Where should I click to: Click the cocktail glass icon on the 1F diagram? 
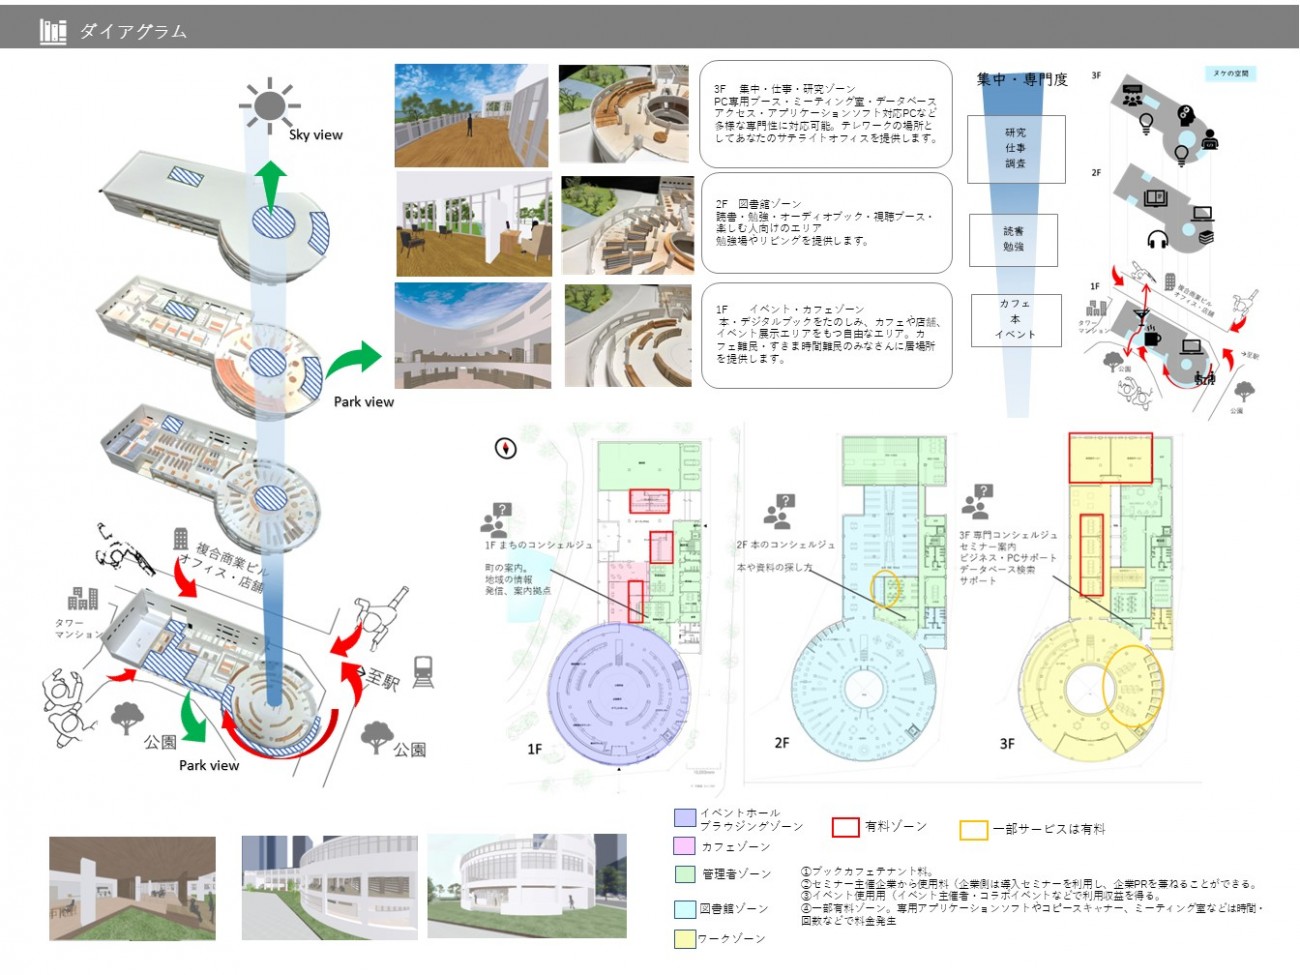coord(1141,316)
